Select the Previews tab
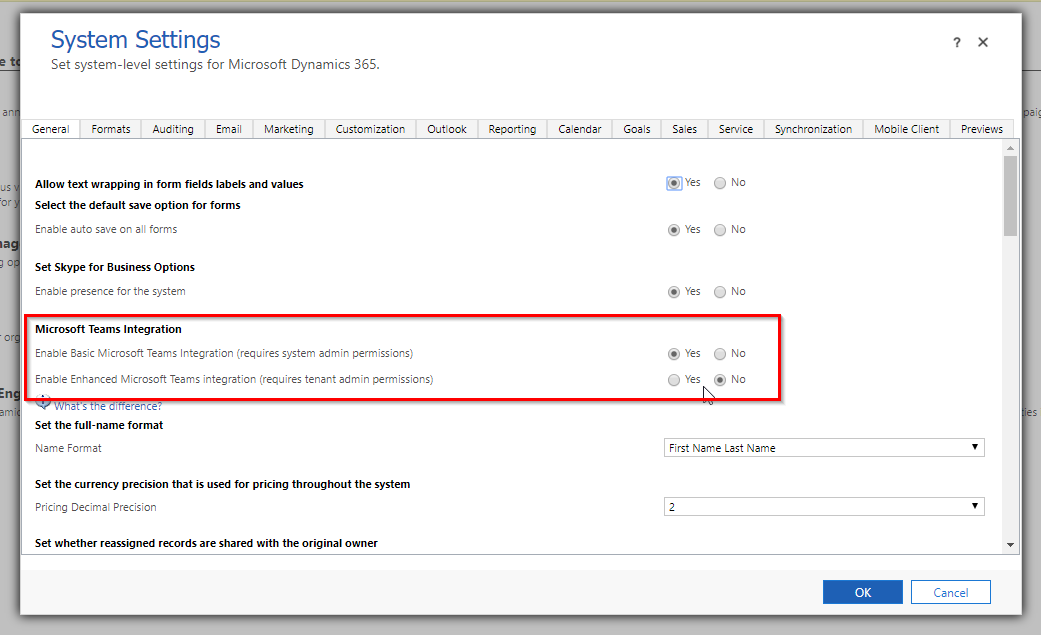1041x635 pixels. [x=982, y=129]
